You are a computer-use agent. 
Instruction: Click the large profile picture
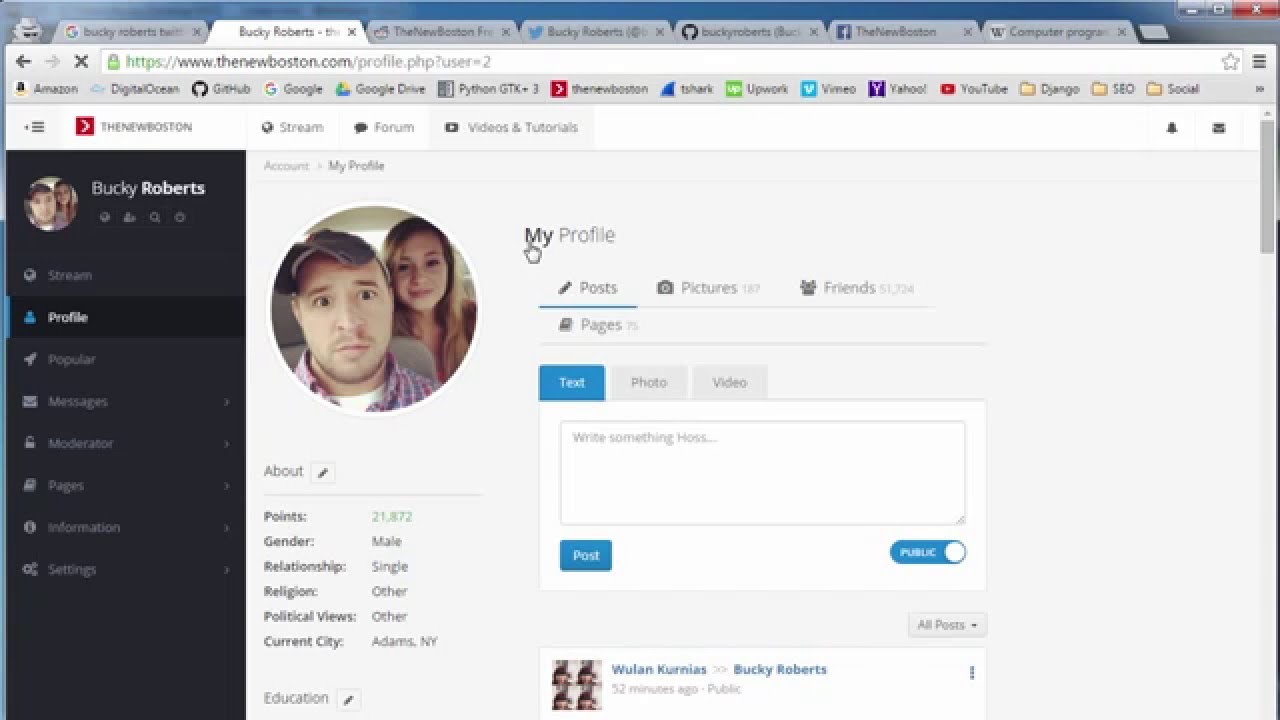(x=374, y=309)
